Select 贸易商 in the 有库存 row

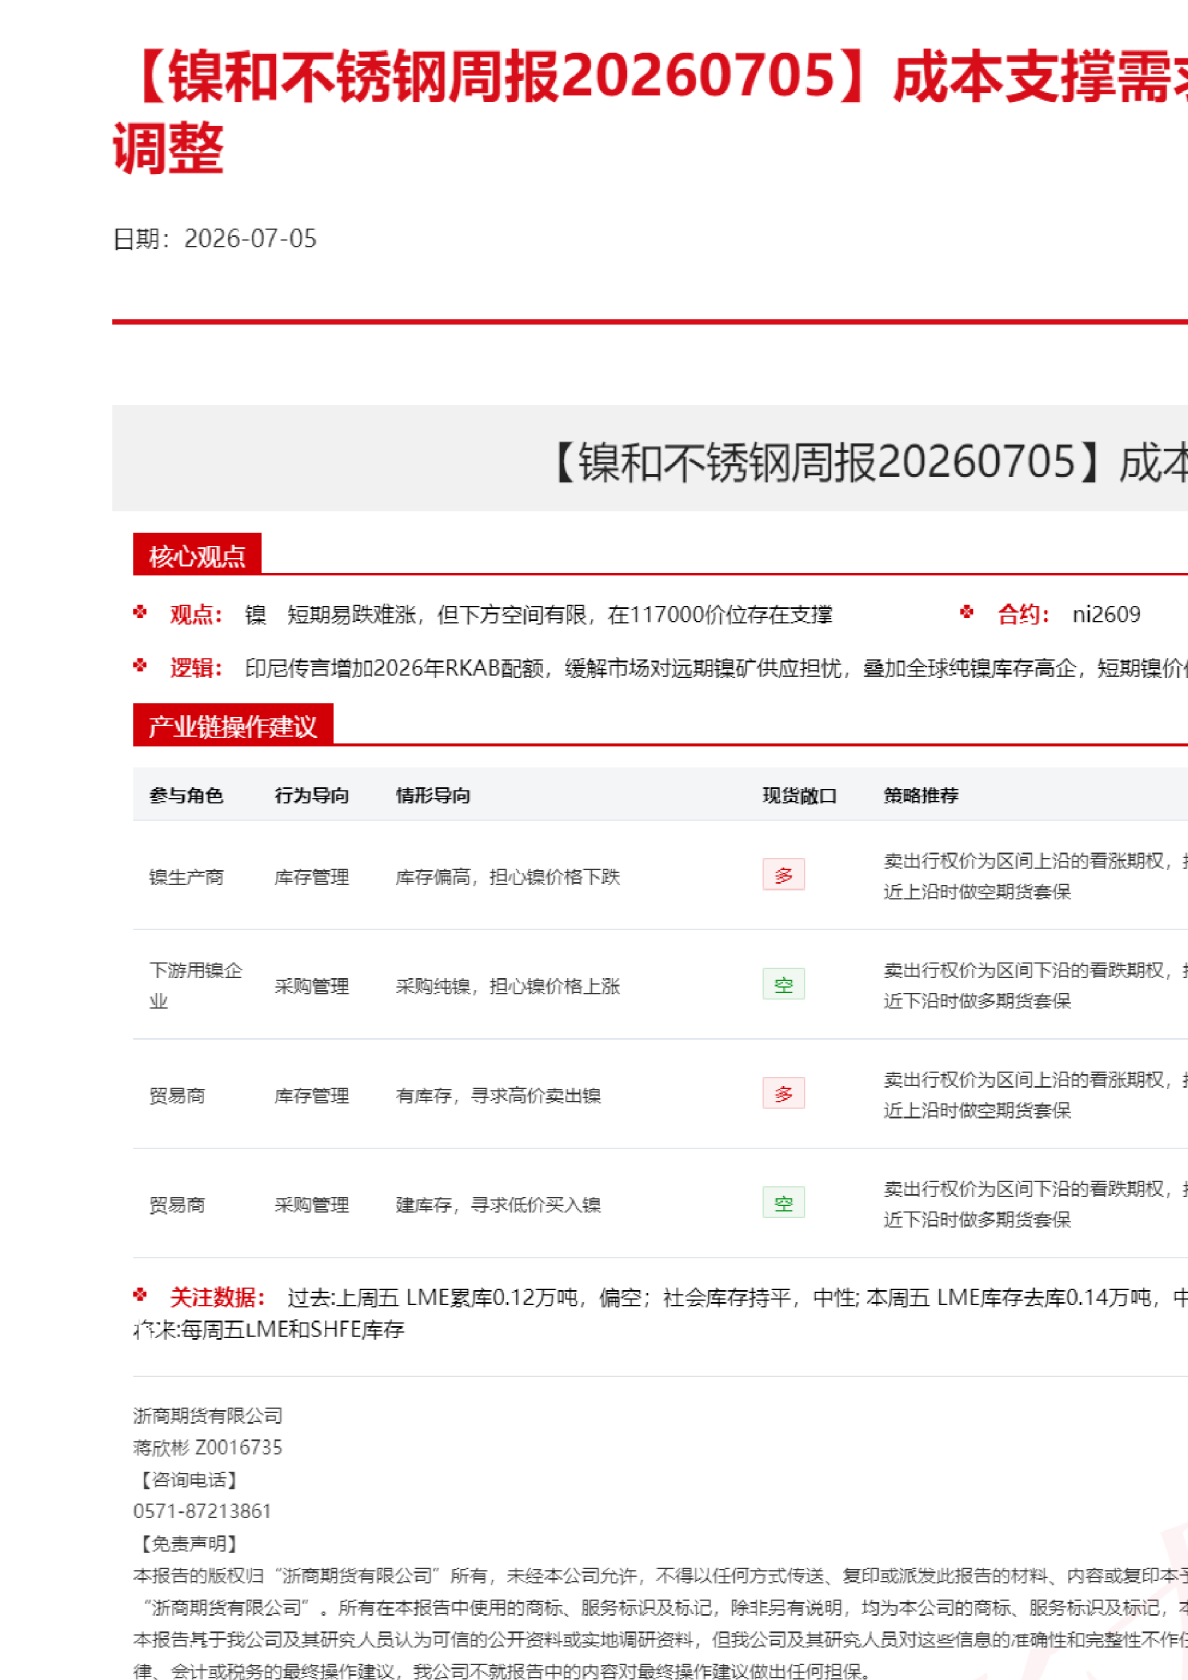click(177, 1095)
